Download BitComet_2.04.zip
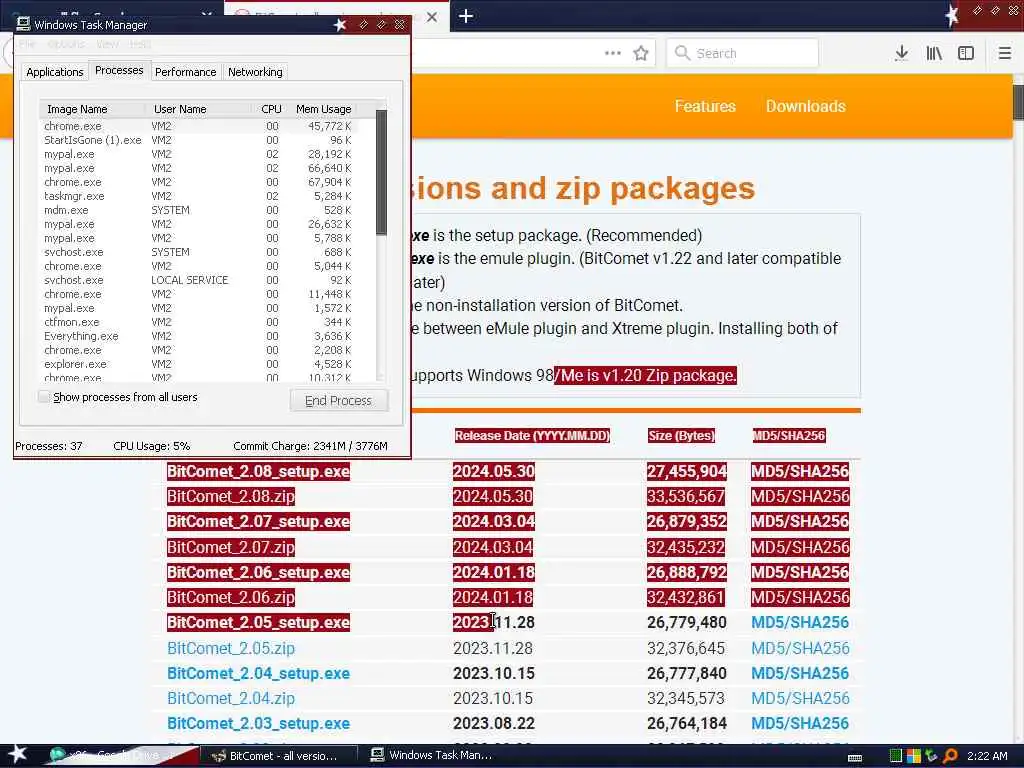1024x768 pixels. click(x=231, y=698)
